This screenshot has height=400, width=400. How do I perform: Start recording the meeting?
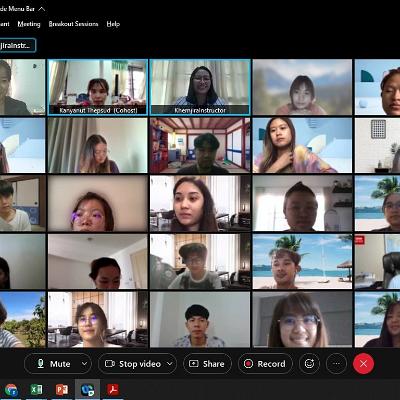pyautogui.click(x=265, y=364)
